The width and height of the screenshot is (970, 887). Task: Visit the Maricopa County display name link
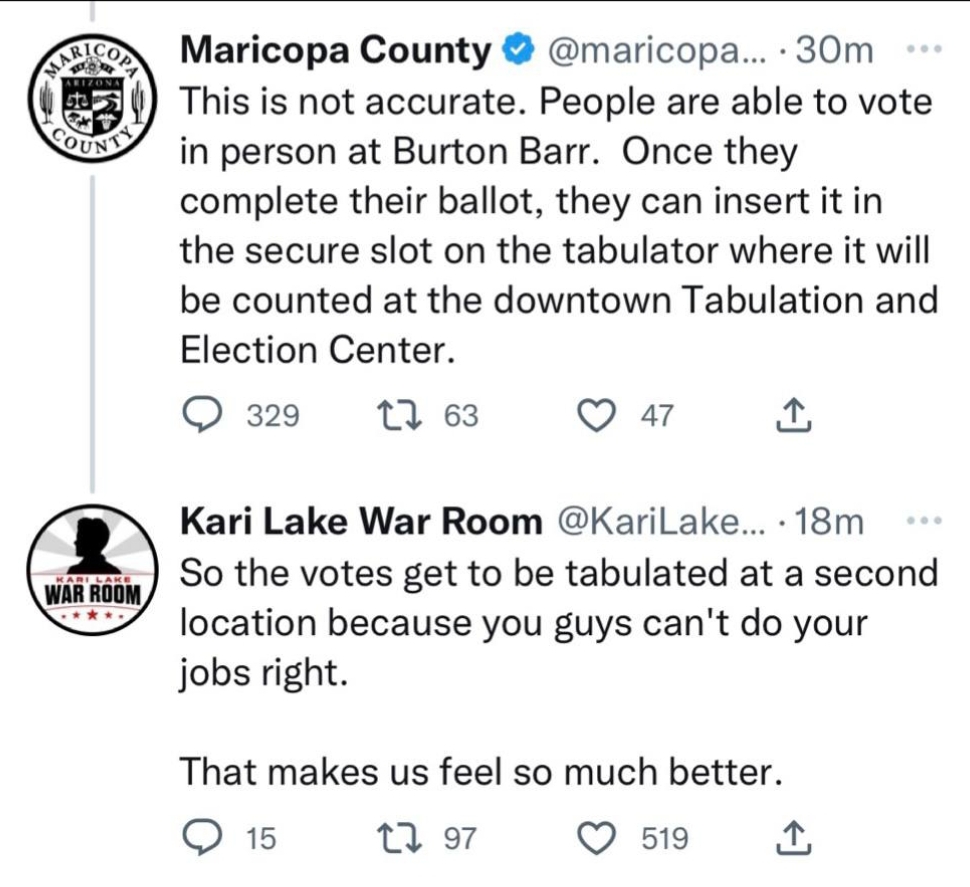click(x=335, y=49)
